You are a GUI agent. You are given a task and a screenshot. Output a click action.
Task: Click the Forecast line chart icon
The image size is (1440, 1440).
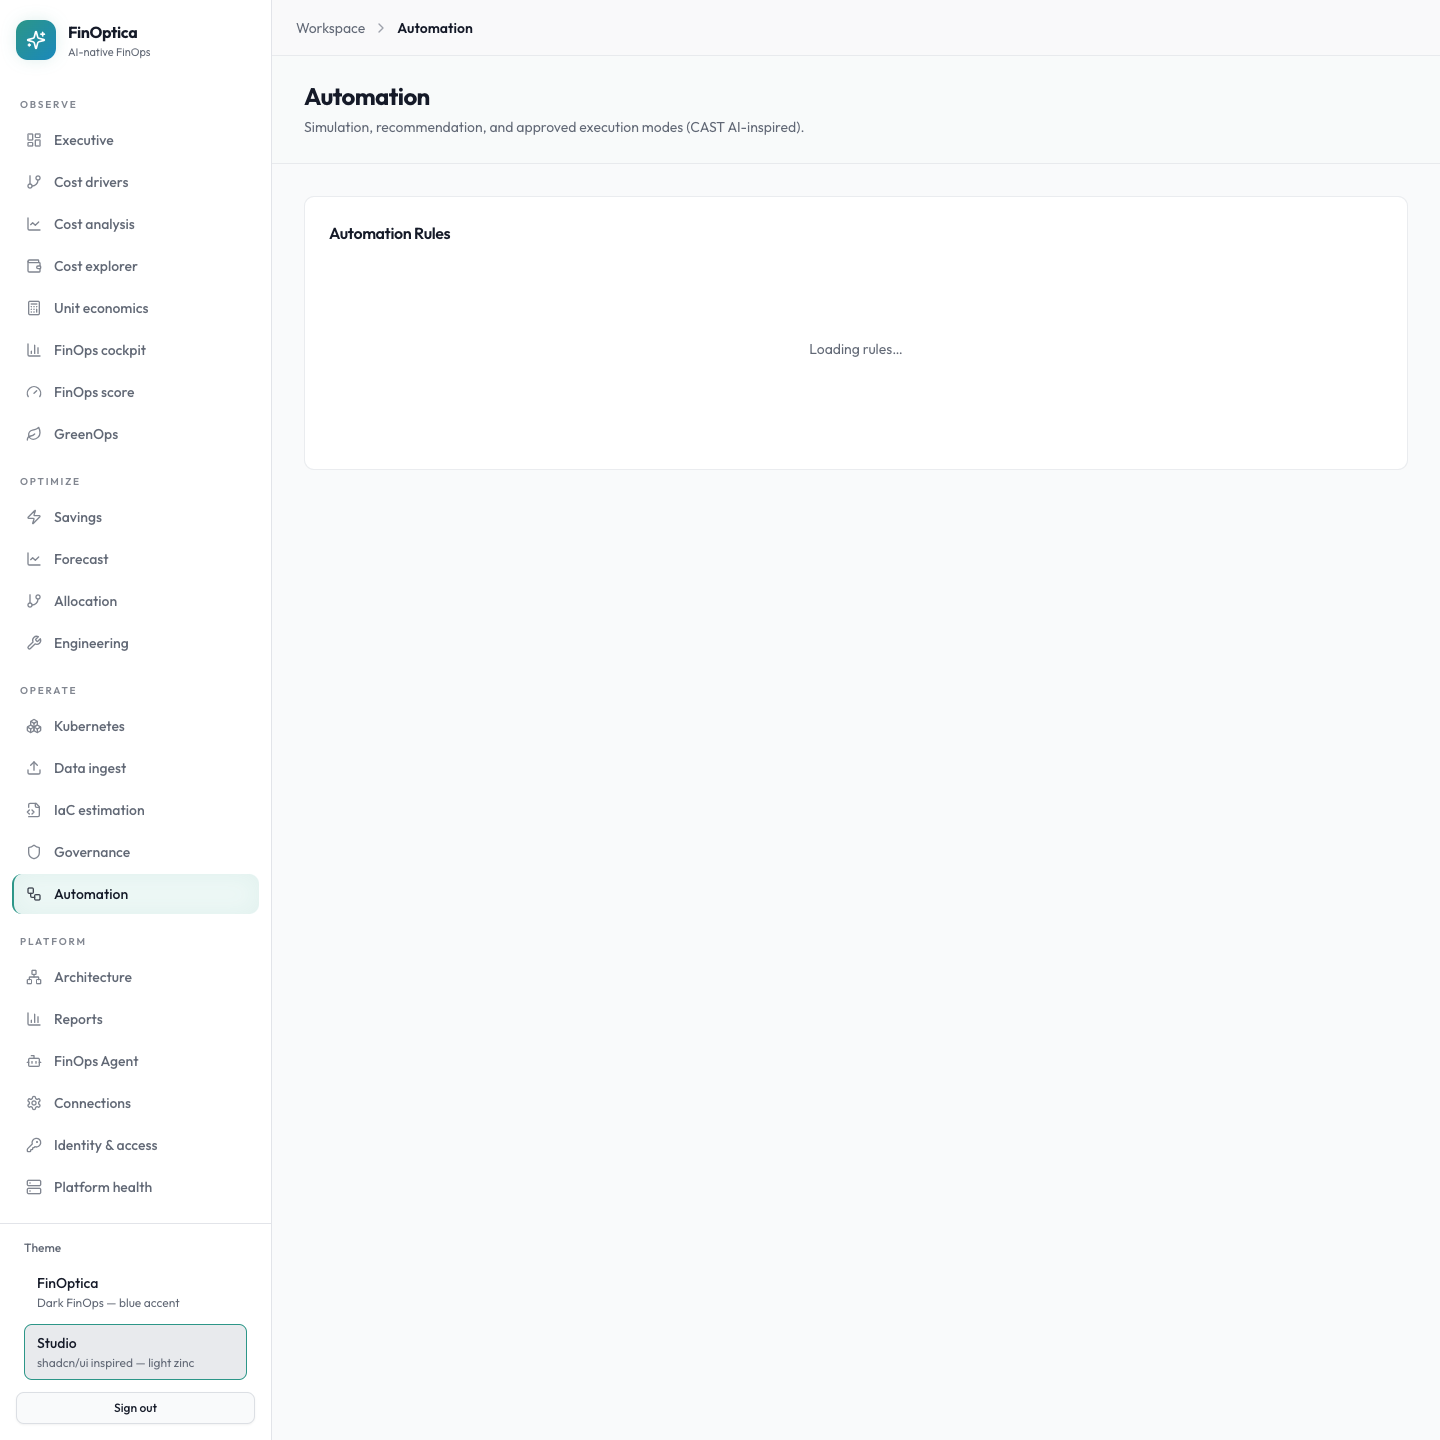pos(34,559)
